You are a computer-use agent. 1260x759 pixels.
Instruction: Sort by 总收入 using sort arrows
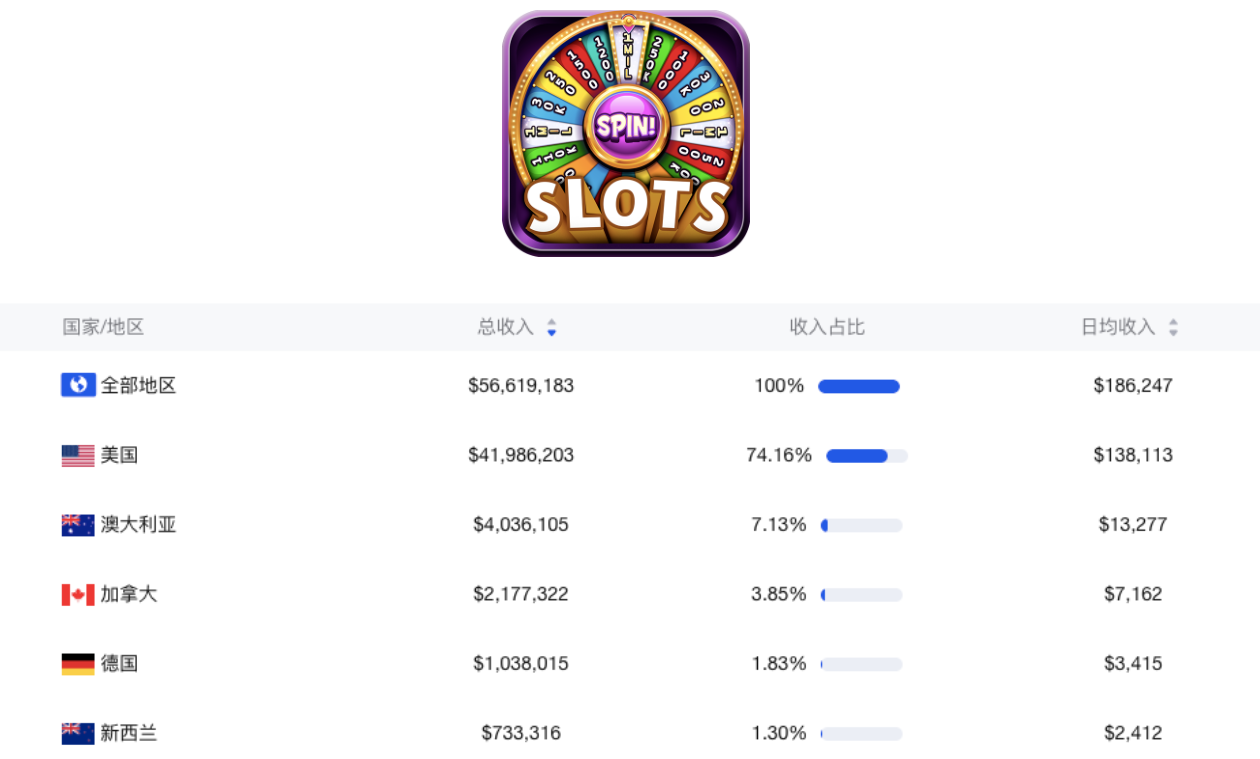tap(552, 328)
